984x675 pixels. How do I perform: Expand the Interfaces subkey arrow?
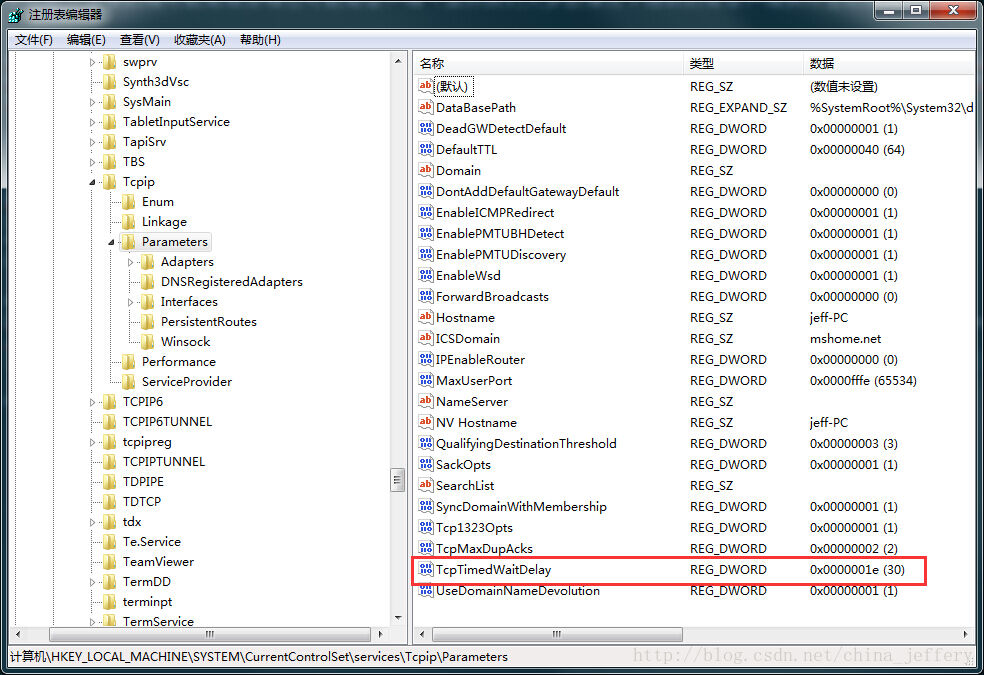click(x=130, y=302)
